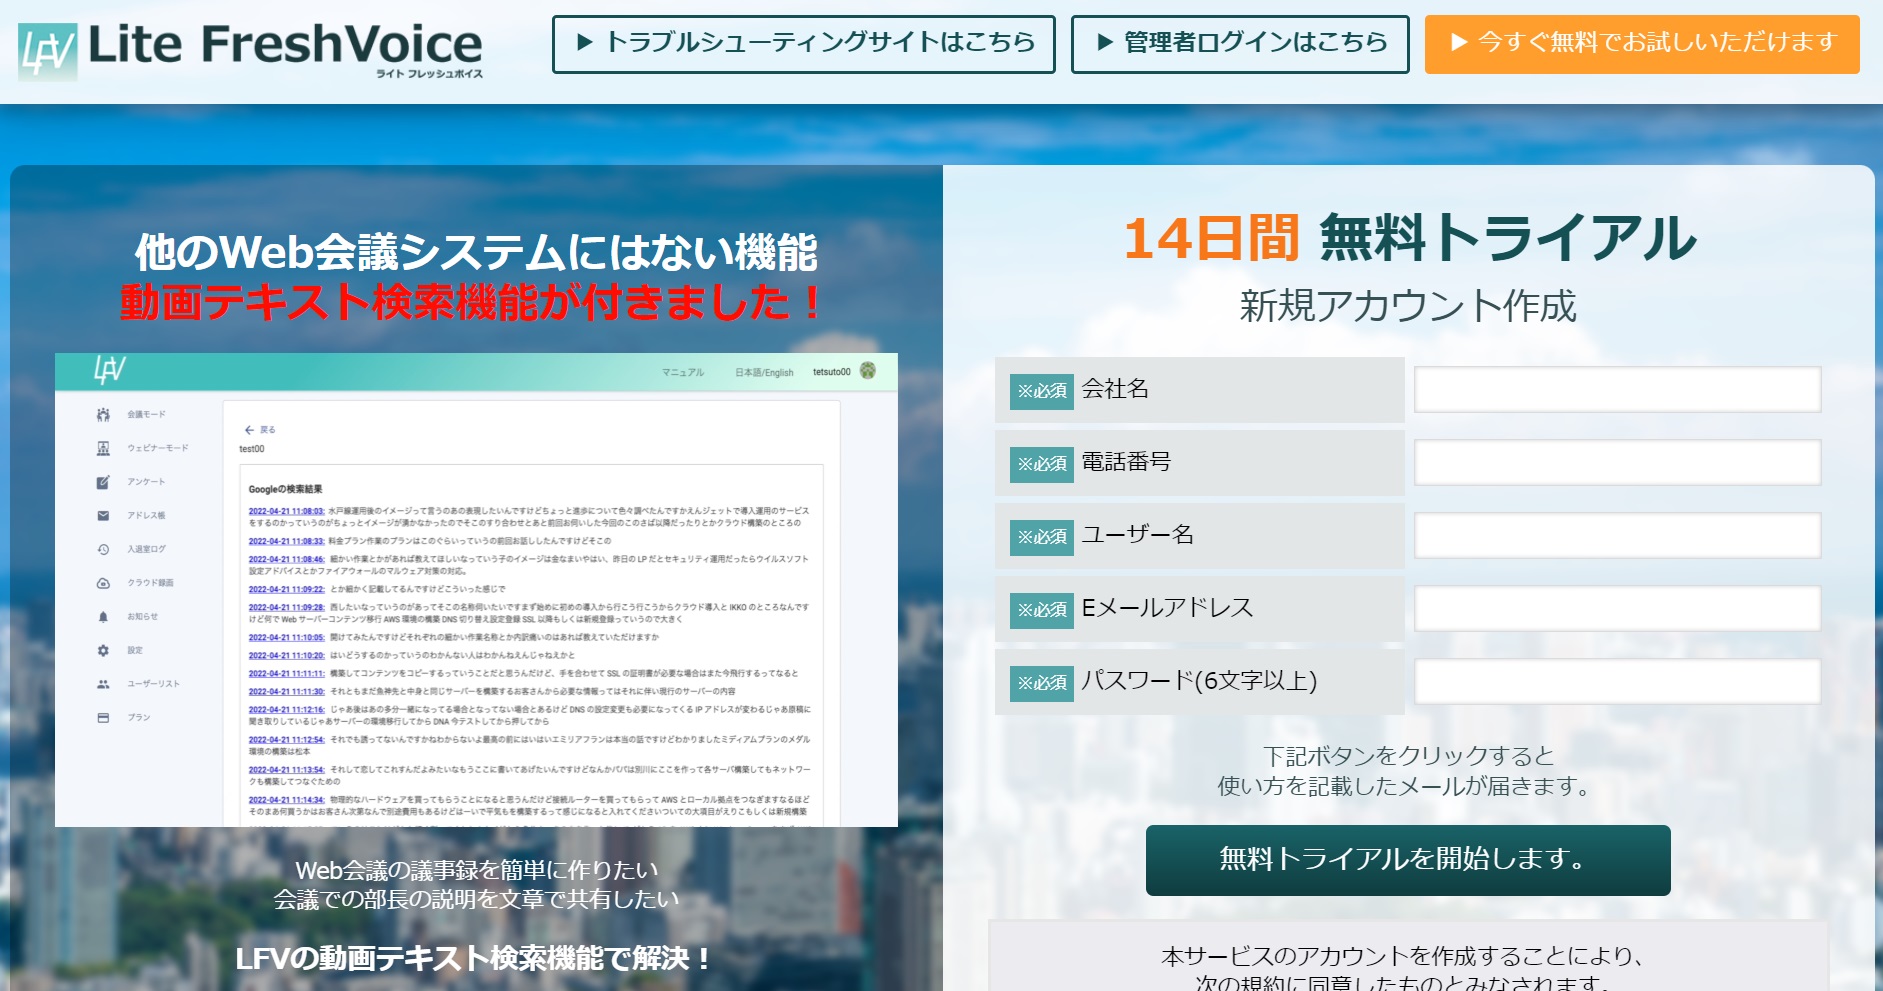Click the アンケート survey icon

click(102, 481)
